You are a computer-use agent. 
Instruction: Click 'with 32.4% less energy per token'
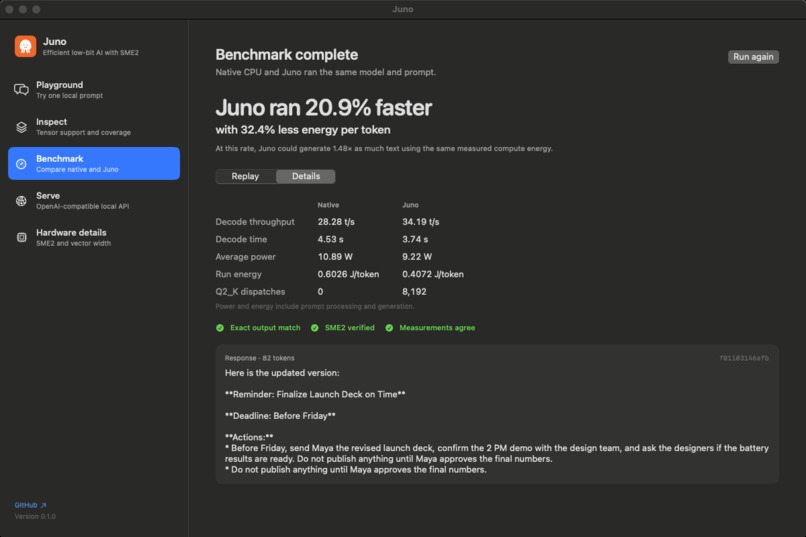[x=303, y=130]
